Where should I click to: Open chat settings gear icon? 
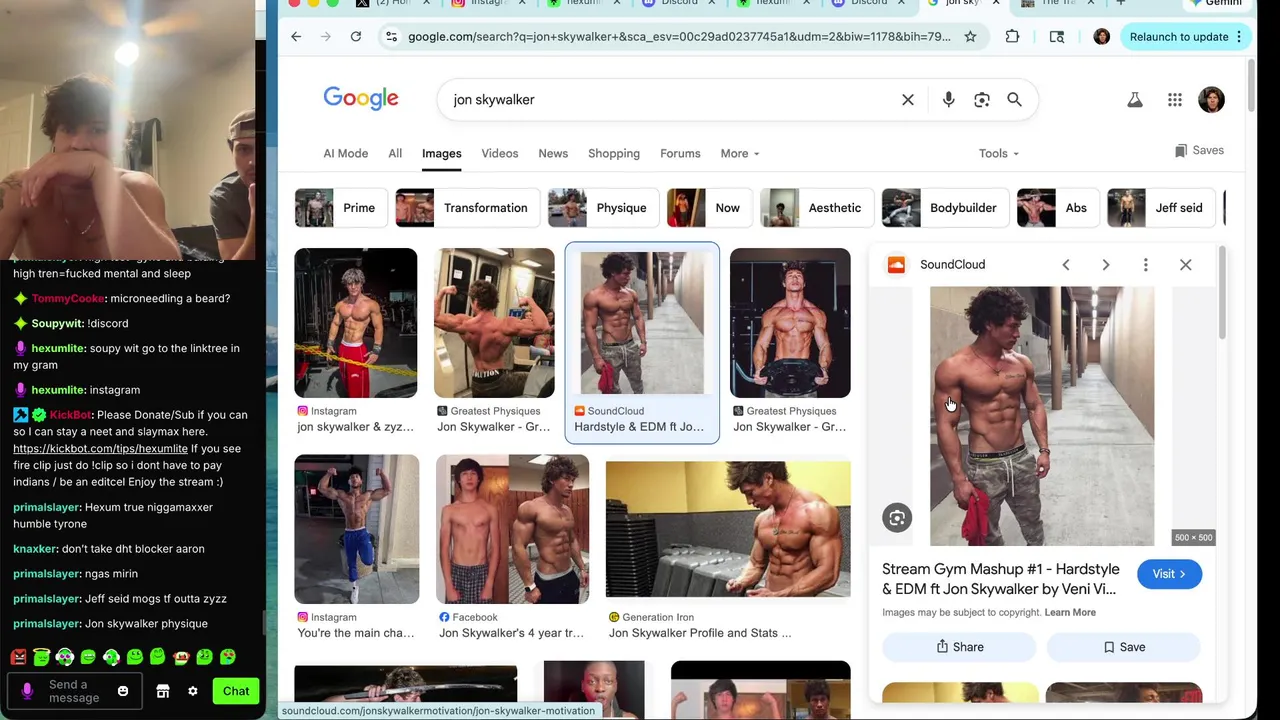point(193,691)
